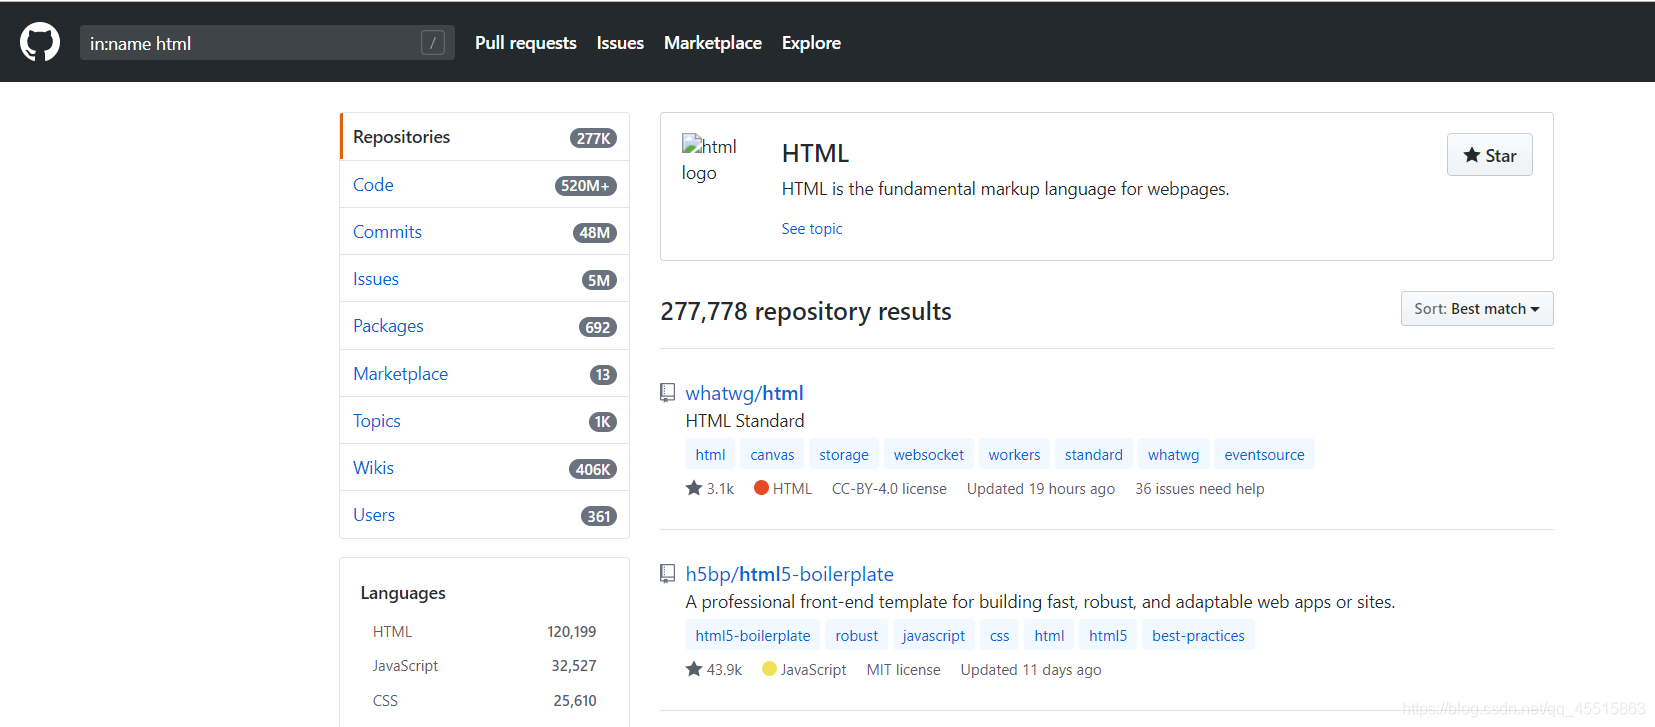
Task: Click the html topic tag under whatwg/html
Action: pyautogui.click(x=711, y=455)
